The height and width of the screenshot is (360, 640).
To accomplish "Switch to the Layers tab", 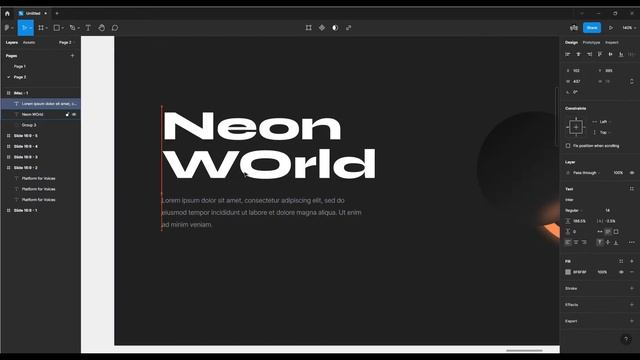I will pos(12,42).
